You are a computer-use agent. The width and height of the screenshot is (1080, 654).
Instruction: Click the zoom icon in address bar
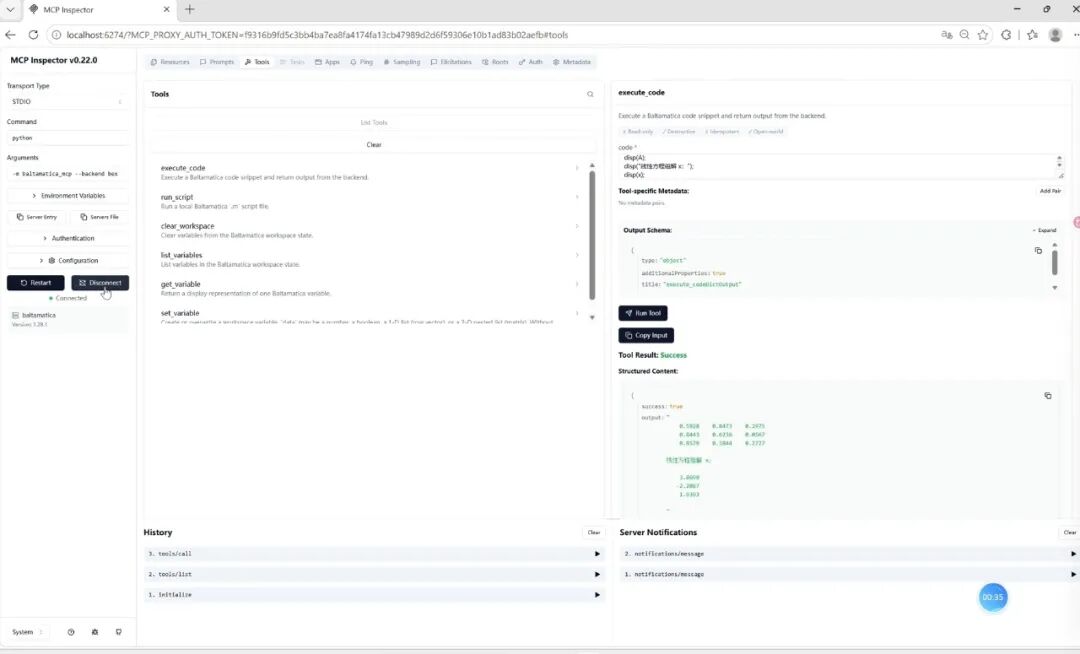click(965, 35)
